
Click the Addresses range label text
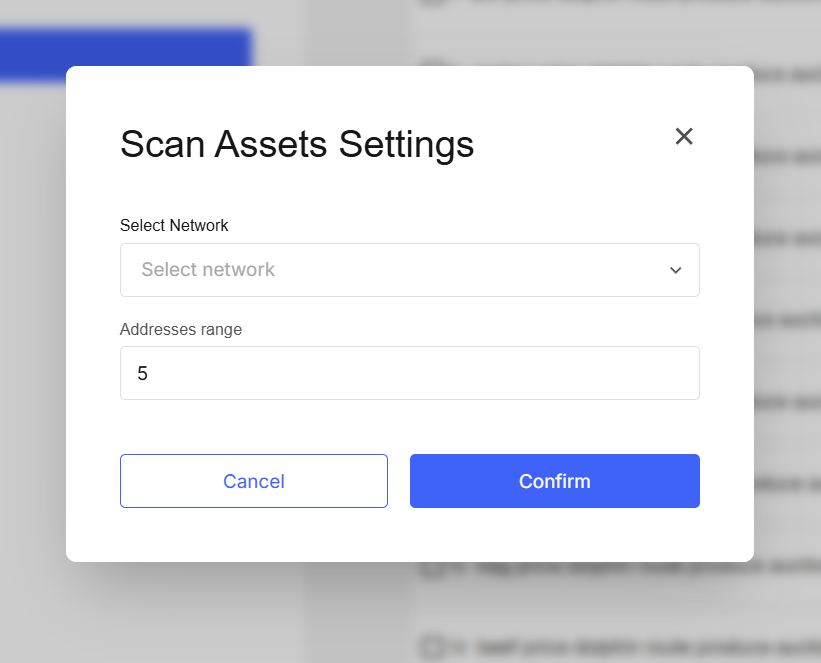pyautogui.click(x=181, y=329)
